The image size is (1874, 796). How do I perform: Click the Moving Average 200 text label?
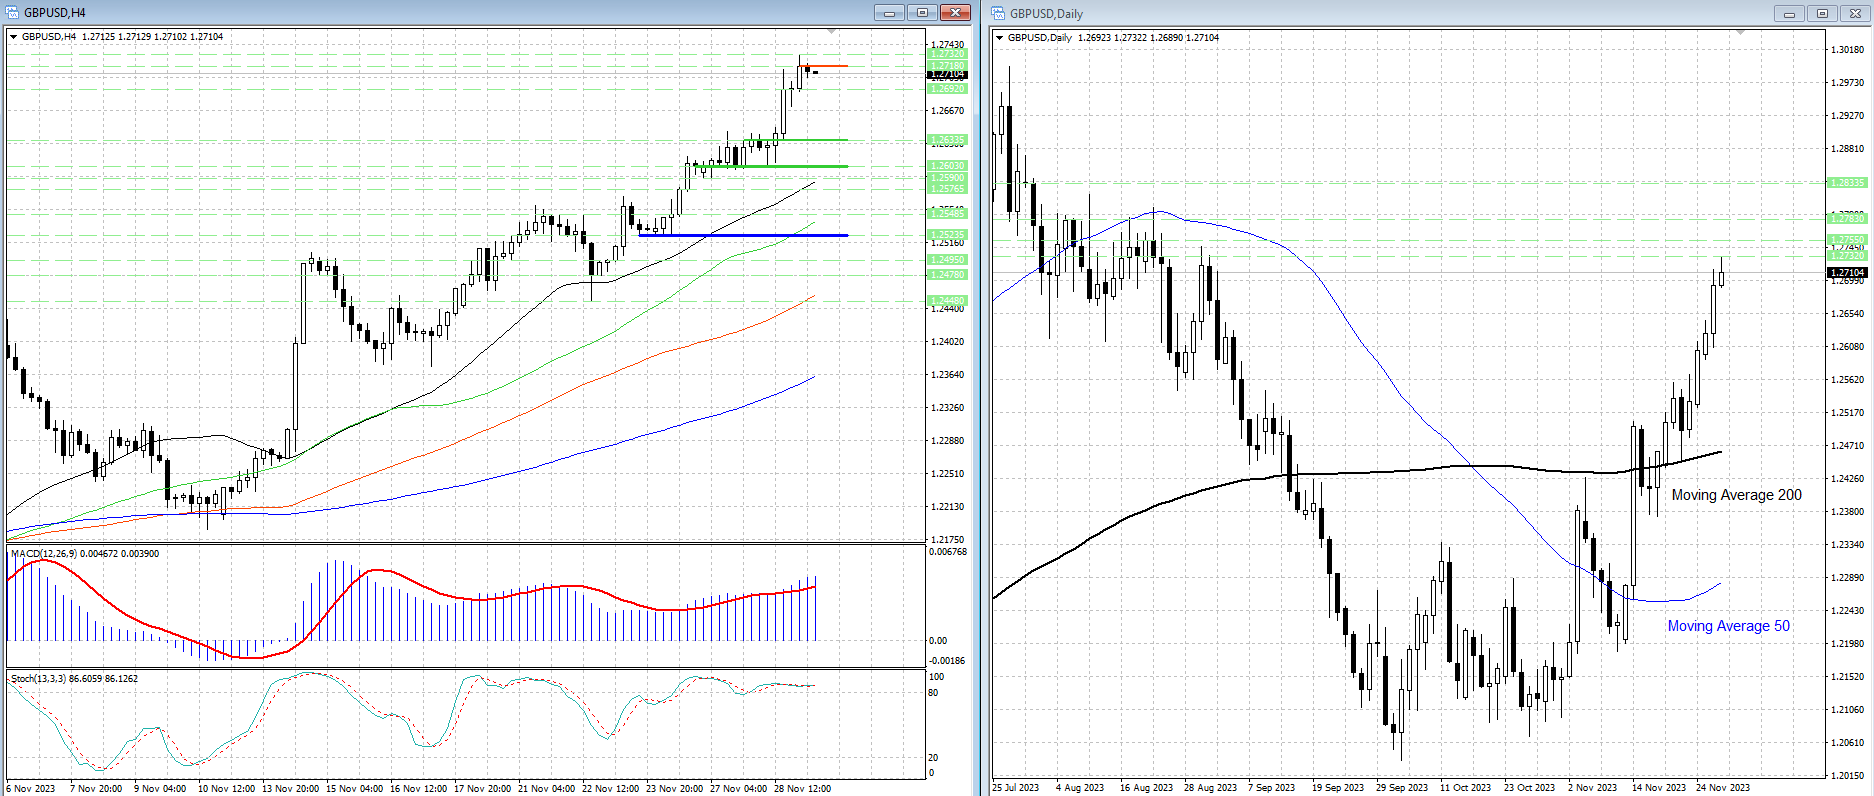coord(1736,495)
